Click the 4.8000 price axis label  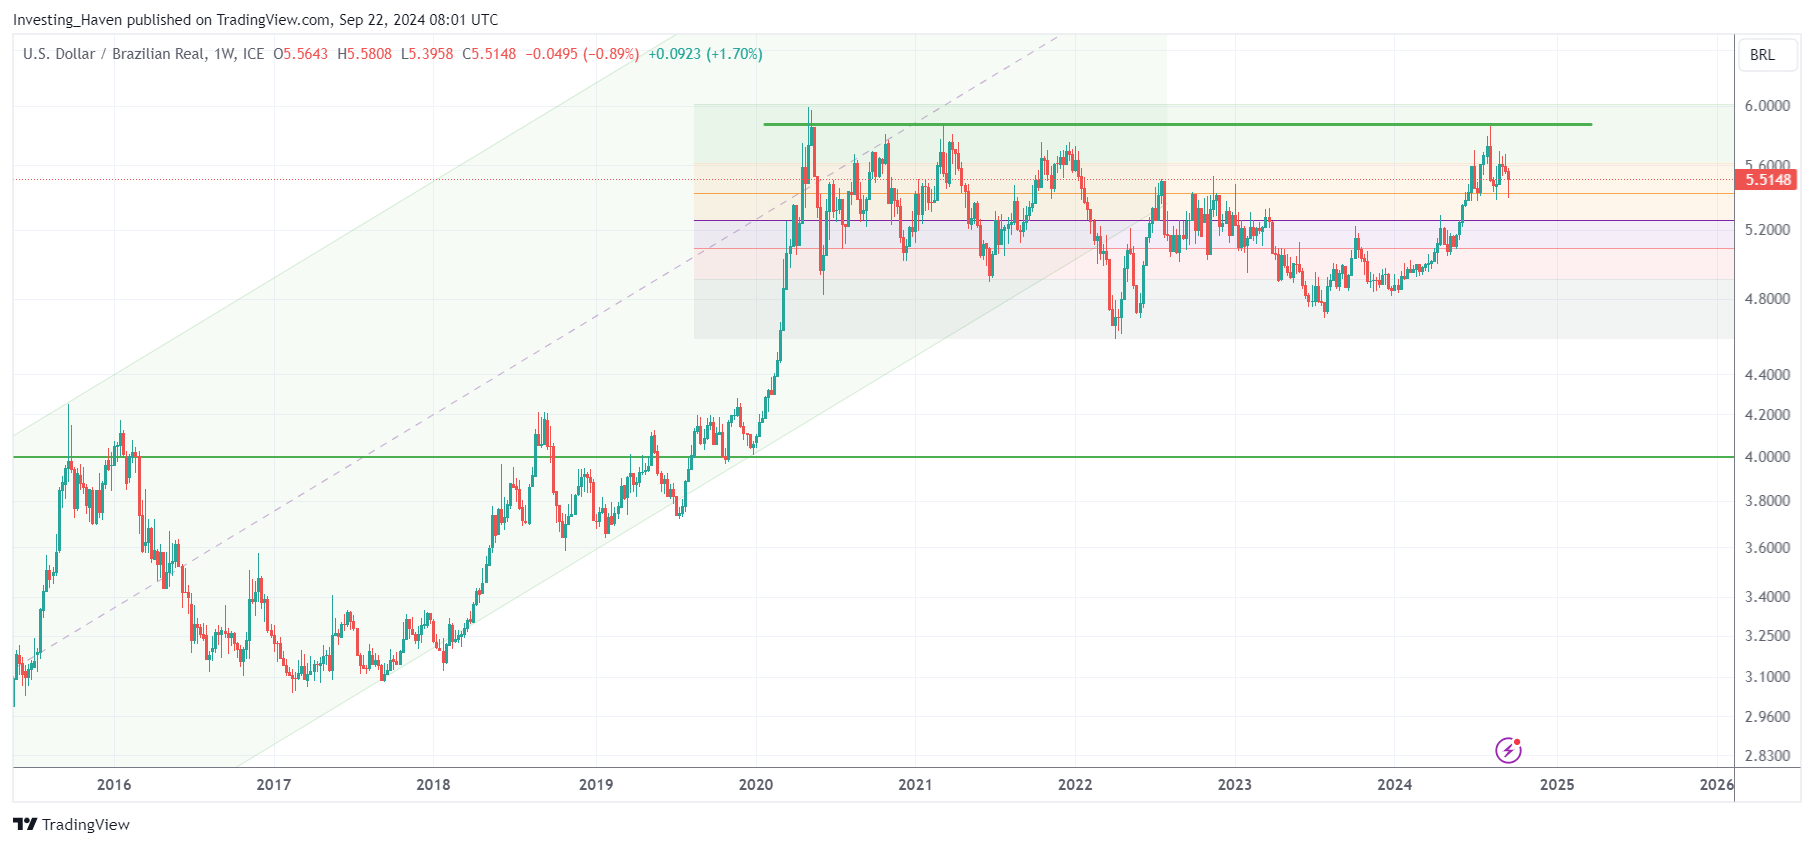coord(1767,299)
